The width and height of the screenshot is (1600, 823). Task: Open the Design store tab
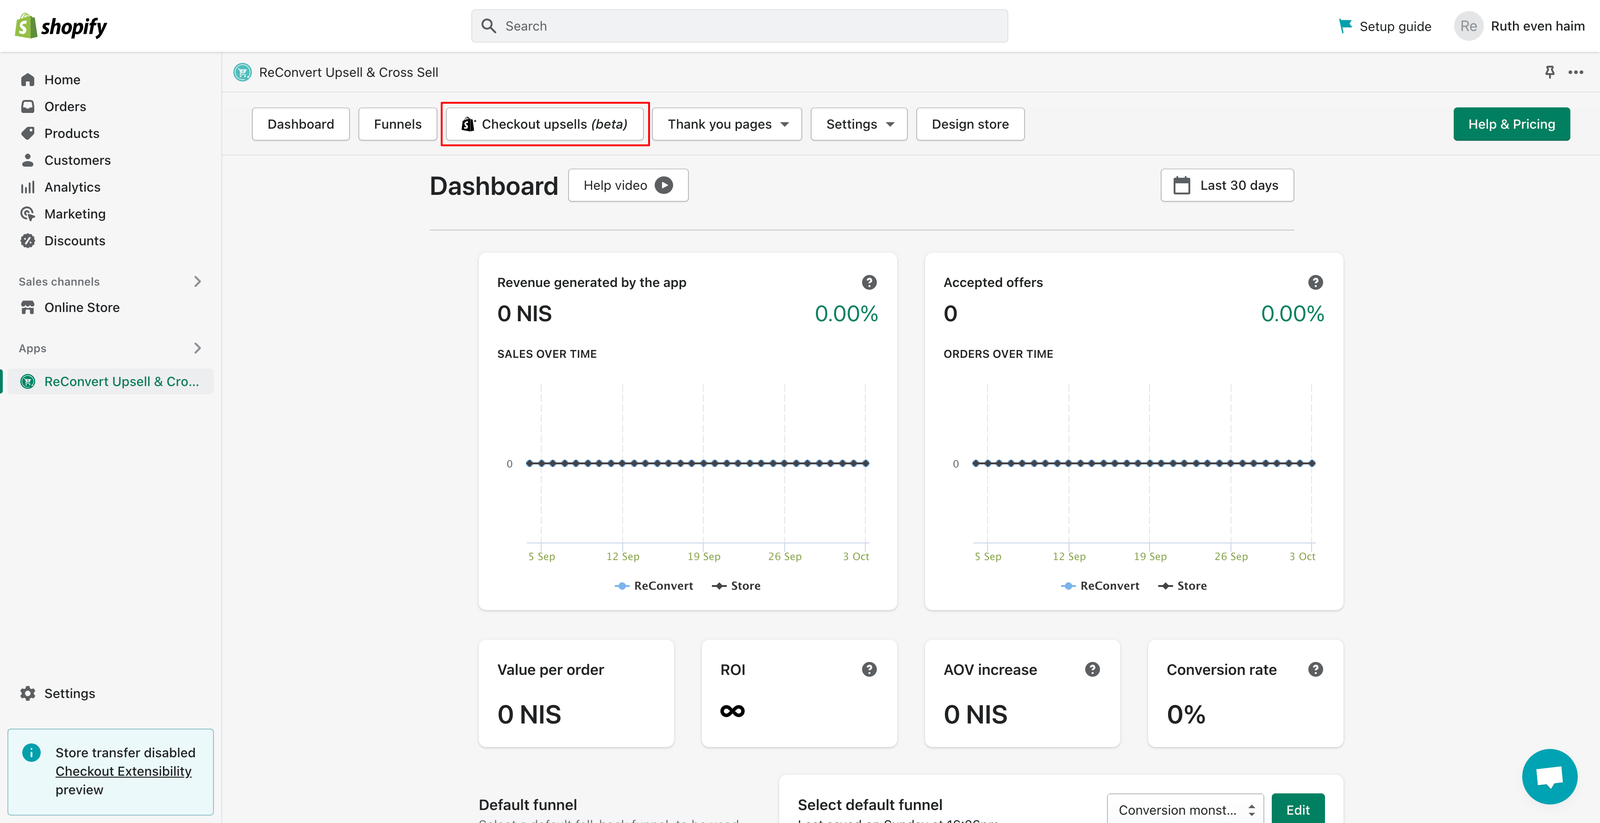(x=970, y=124)
